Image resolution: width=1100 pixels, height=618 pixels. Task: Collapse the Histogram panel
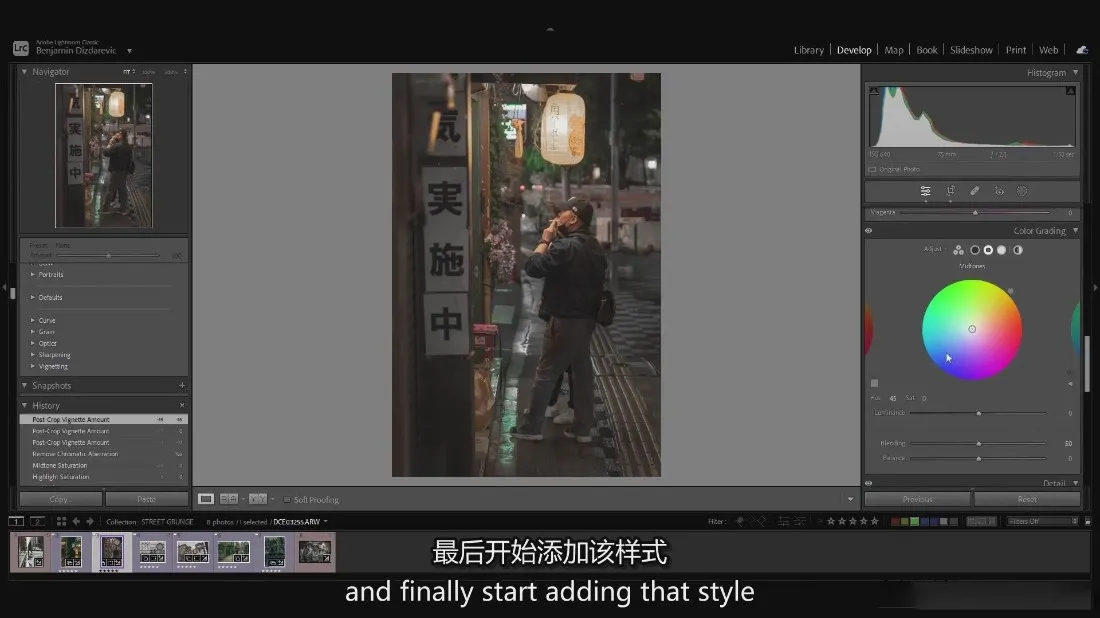[x=1075, y=72]
